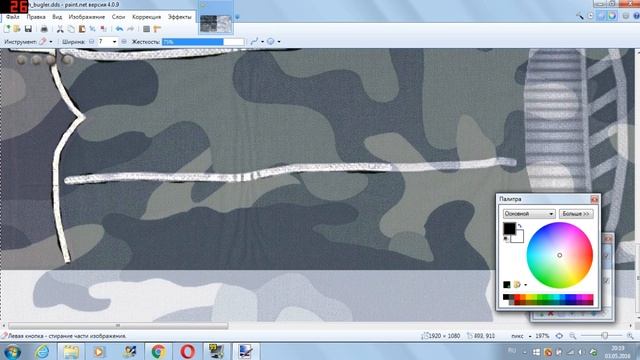
Task: Click the 197% zoom value
Action: [542, 336]
